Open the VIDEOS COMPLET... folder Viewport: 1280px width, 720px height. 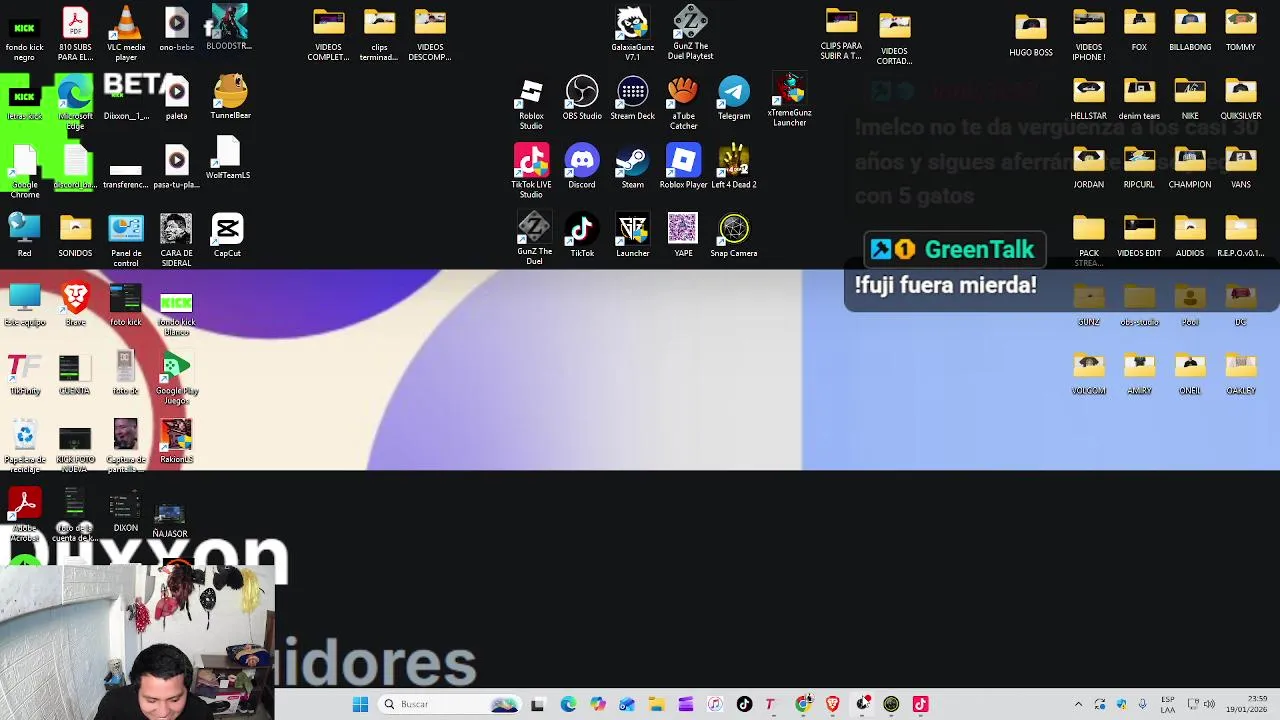[329, 34]
